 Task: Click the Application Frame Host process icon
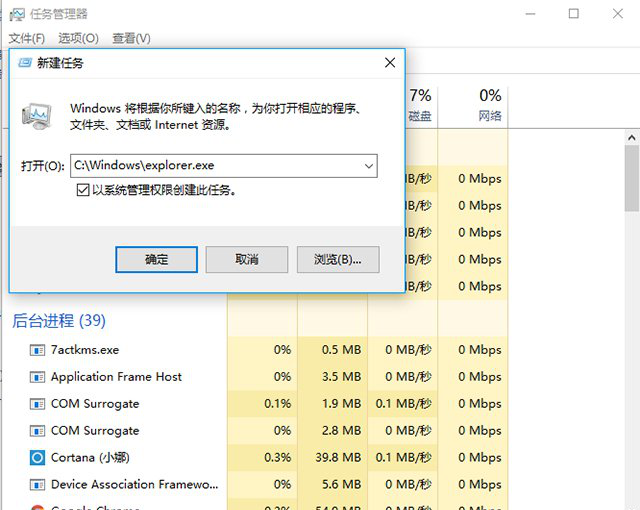38,377
